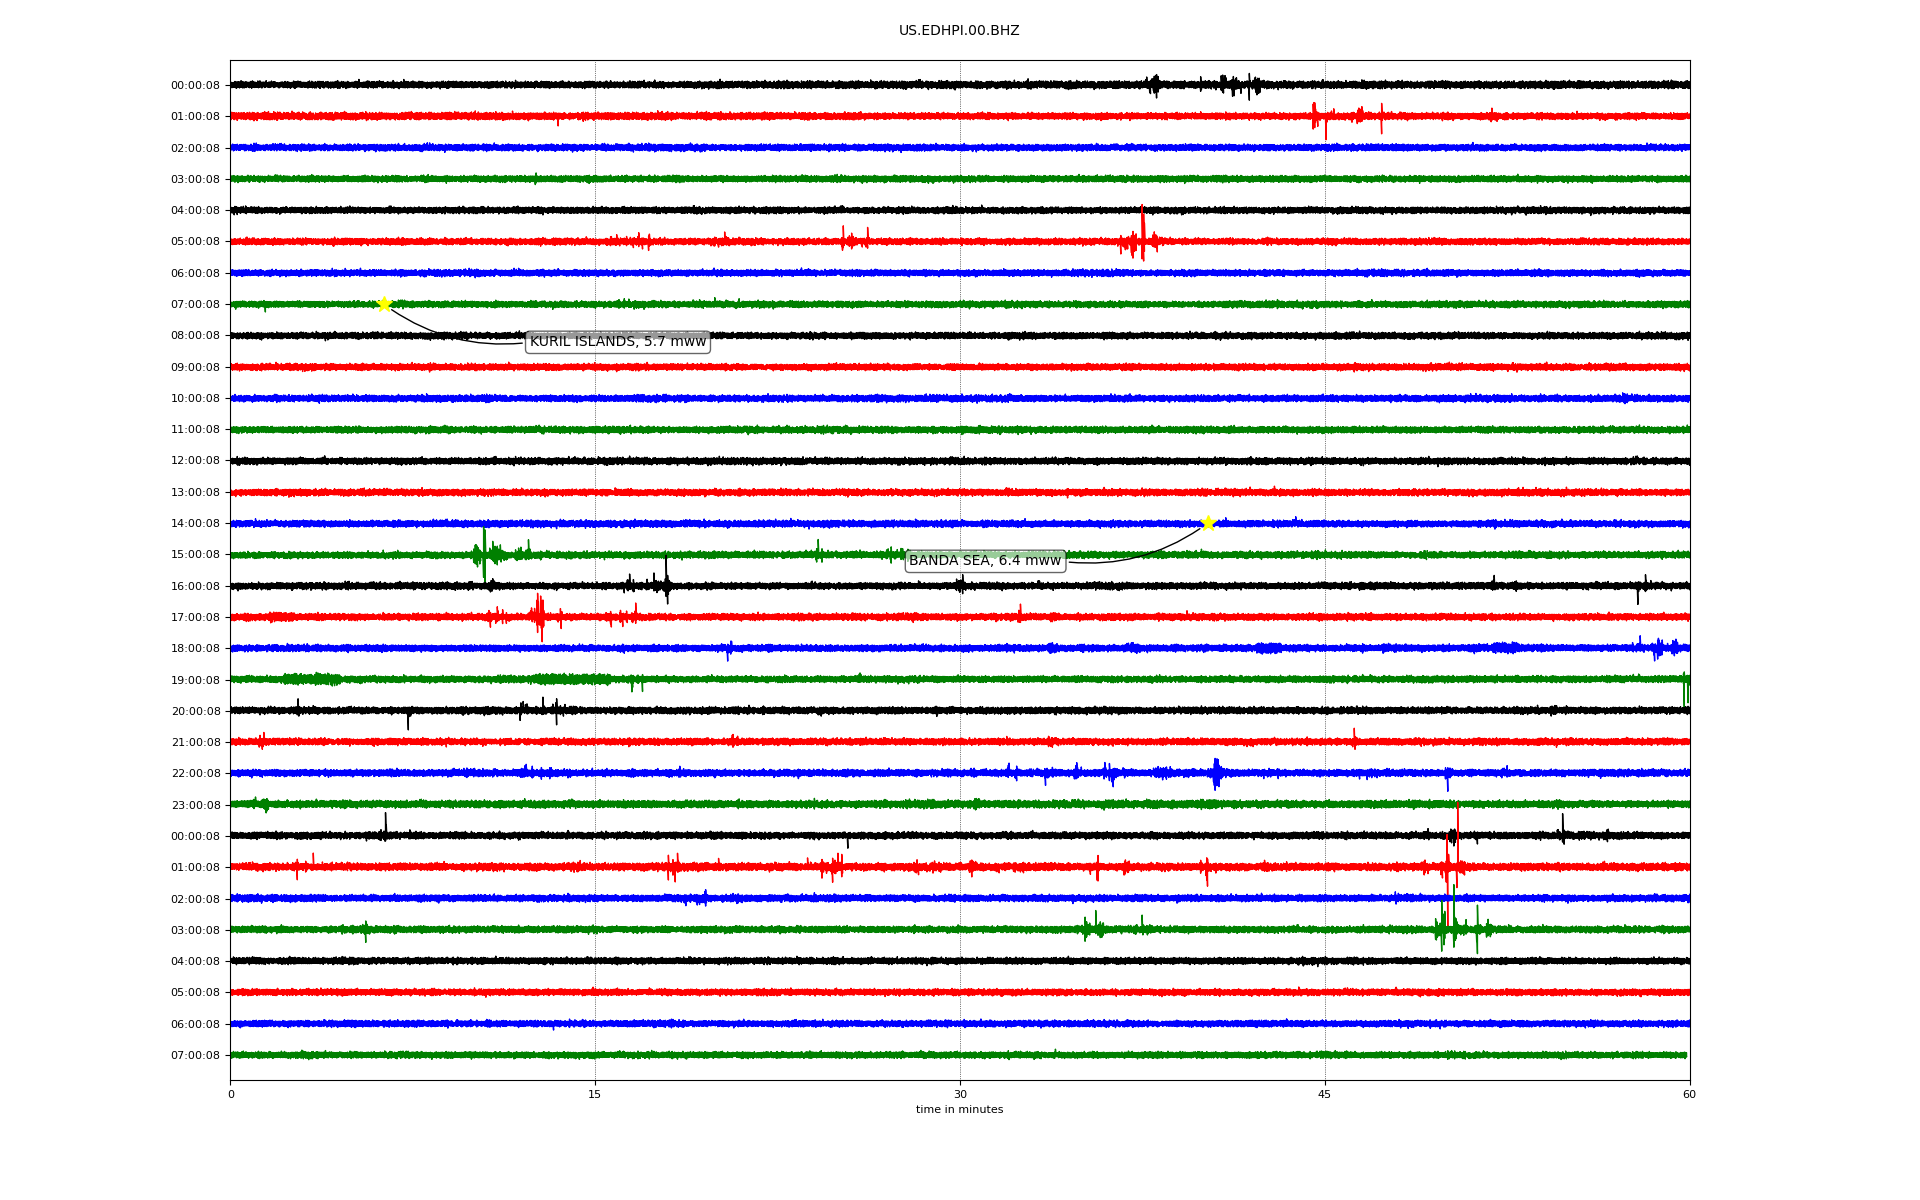Click the Banda Sea yellow star marker

[1208, 523]
